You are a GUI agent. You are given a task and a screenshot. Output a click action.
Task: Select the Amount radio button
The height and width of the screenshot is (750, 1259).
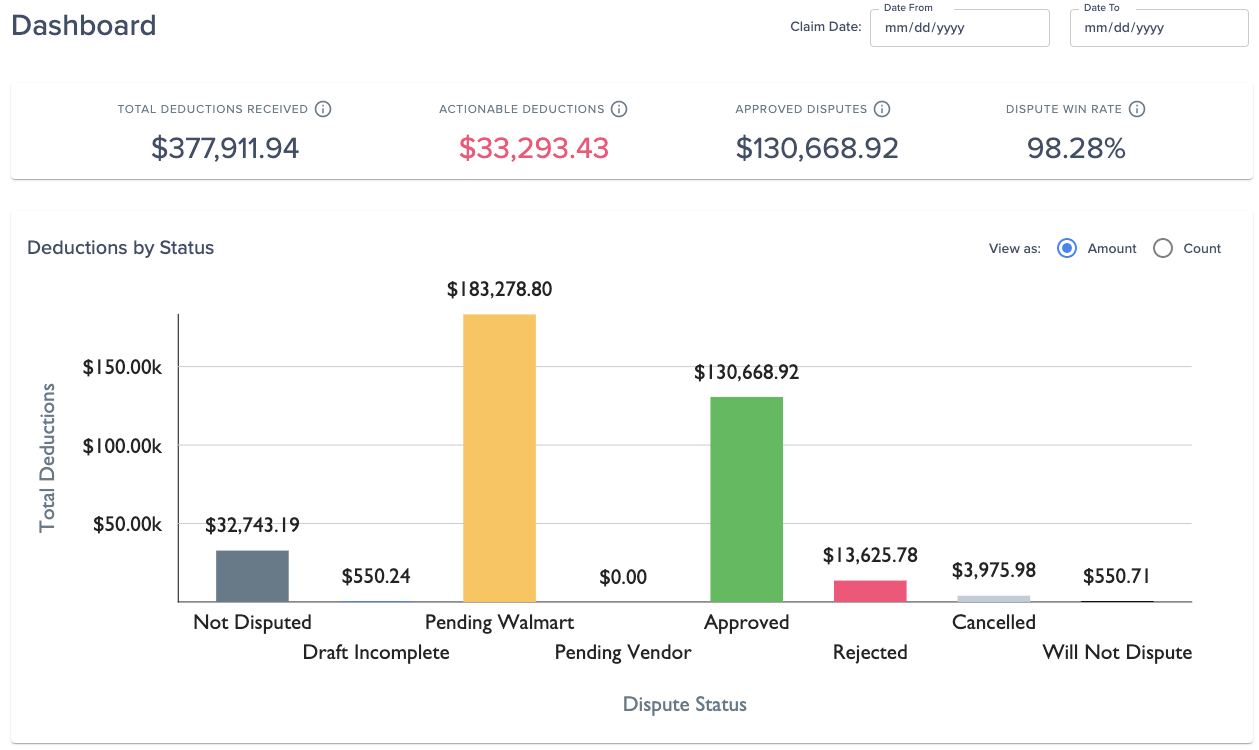(x=1067, y=248)
